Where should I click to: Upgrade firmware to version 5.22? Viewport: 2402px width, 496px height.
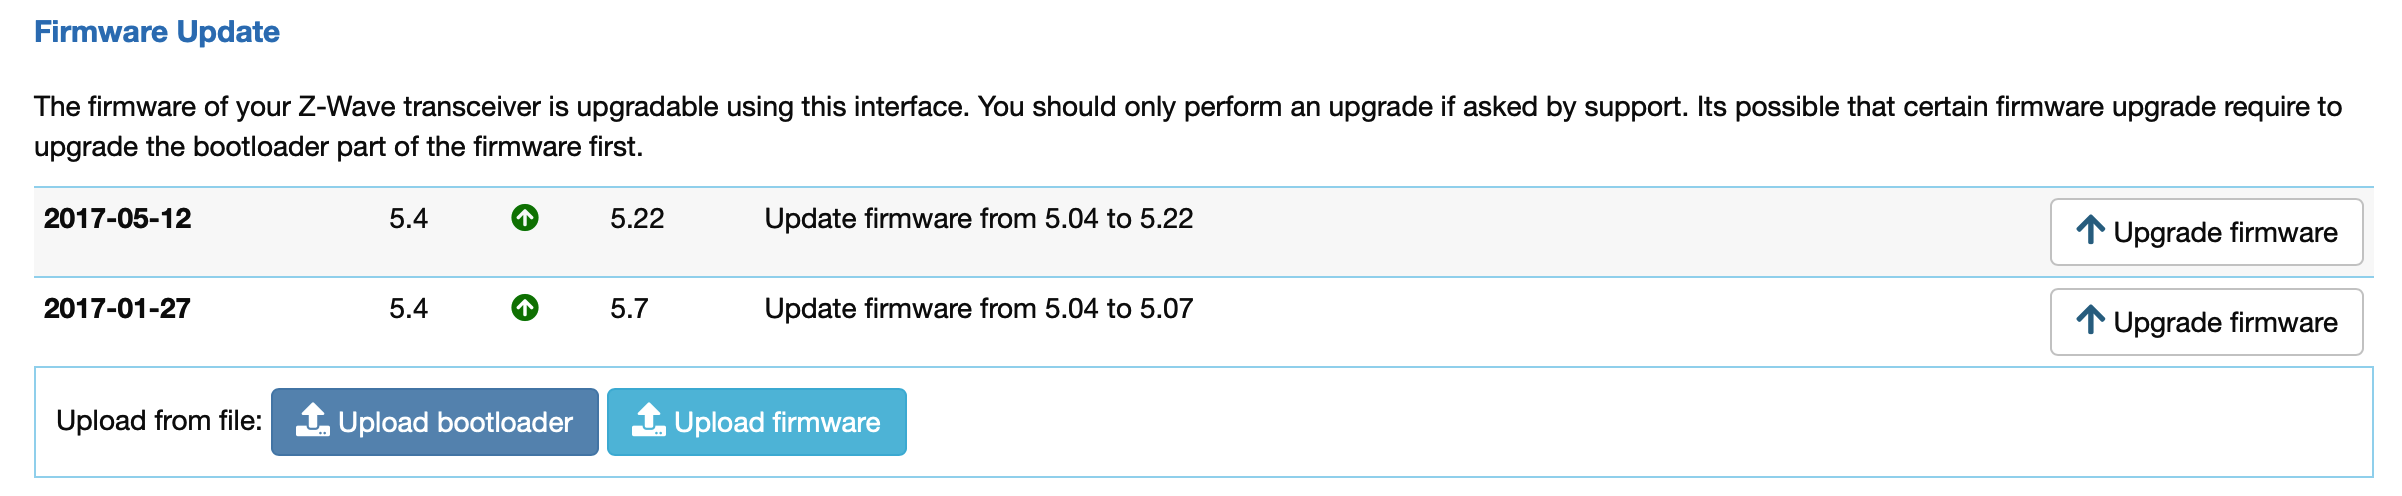tap(2206, 232)
